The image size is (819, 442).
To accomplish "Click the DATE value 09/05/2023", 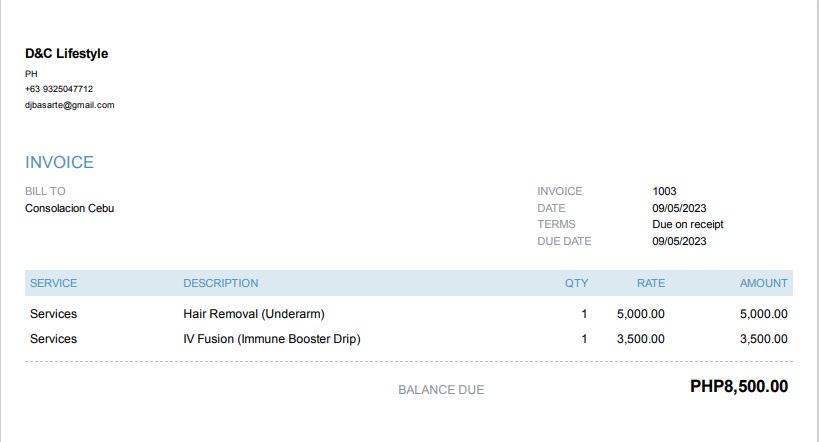I will click(x=679, y=208).
